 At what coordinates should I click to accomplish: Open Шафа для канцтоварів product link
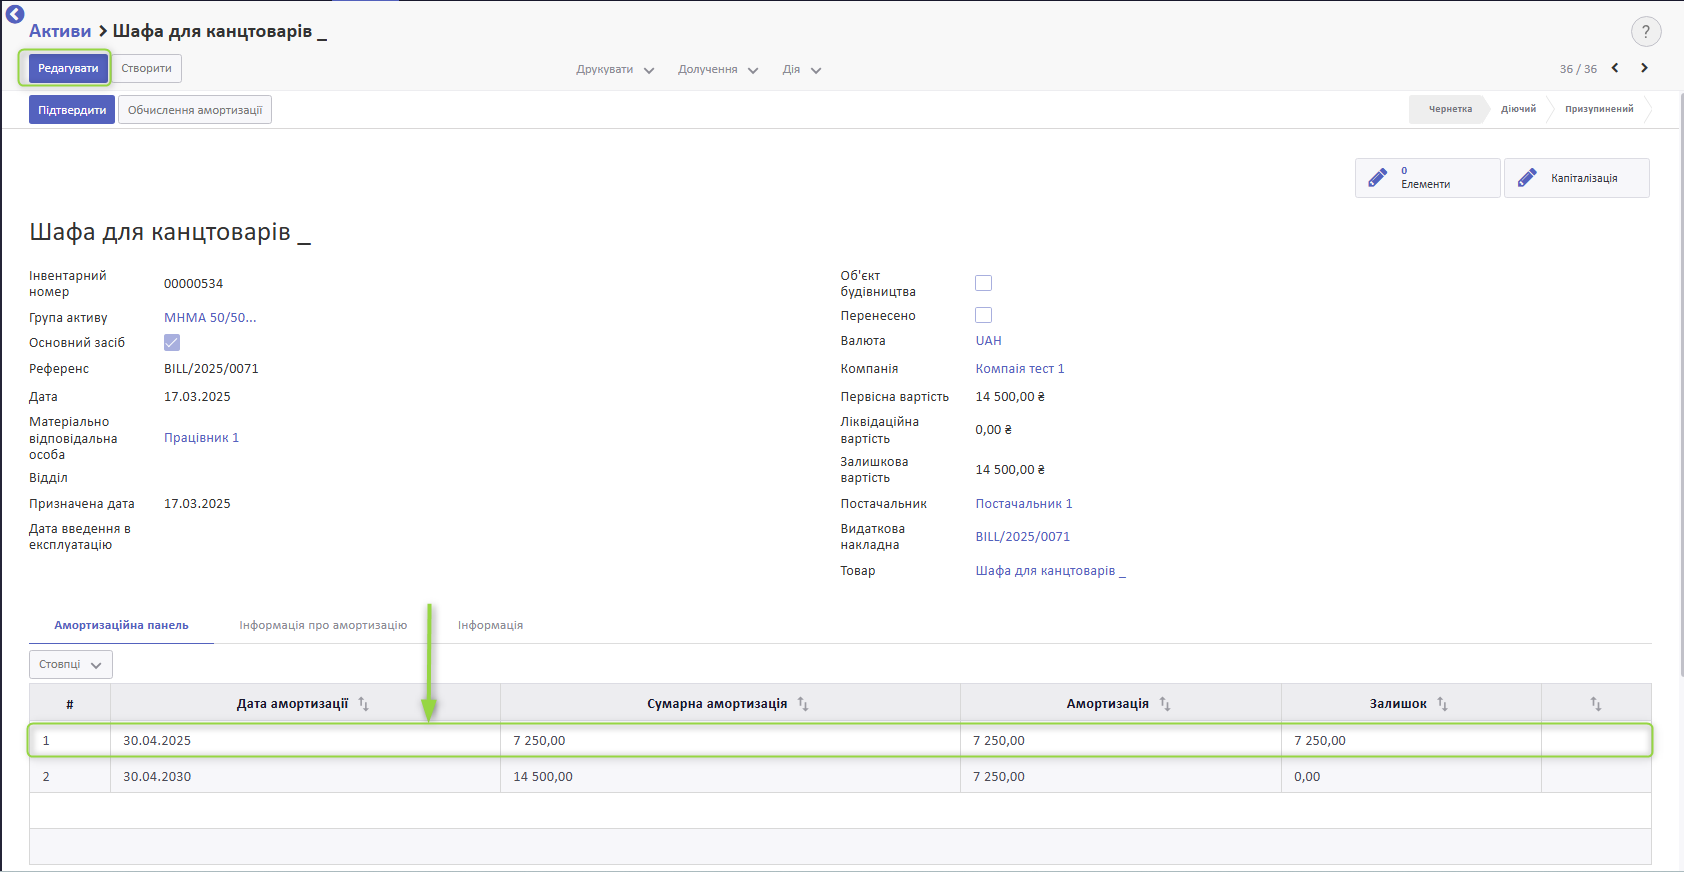(1050, 571)
